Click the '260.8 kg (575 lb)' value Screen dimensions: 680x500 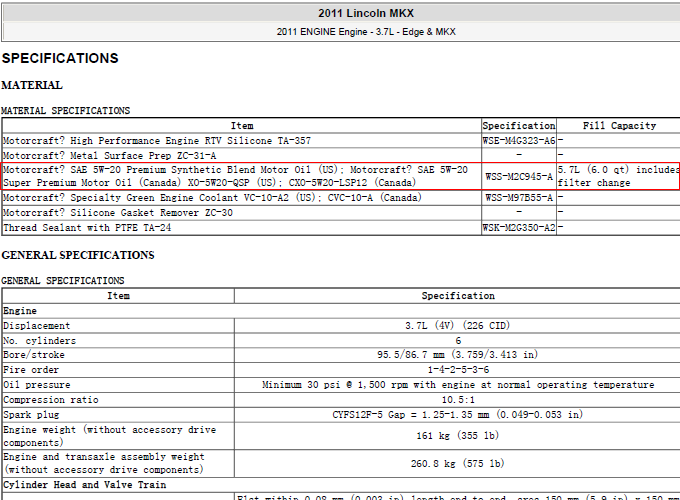458,464
